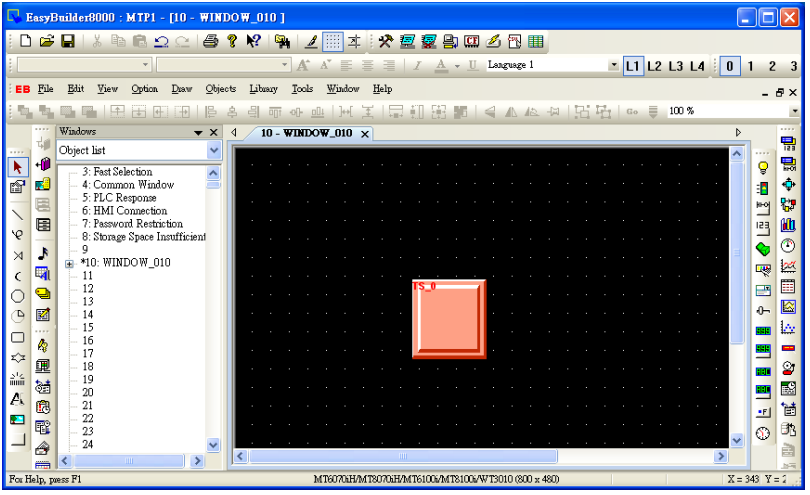The width and height of the screenshot is (810, 495).
Task: Select 4: Common Window in list
Action: point(128,184)
